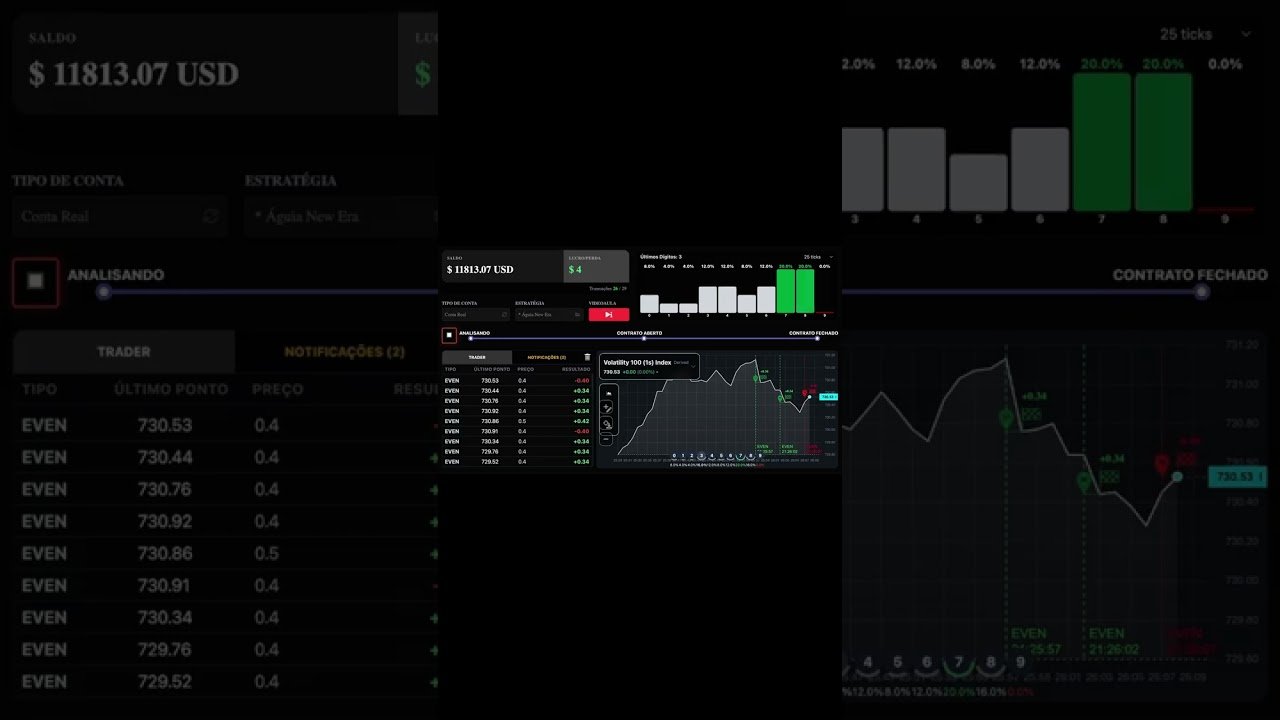Click the digit 5 bar in center histogram
The width and height of the screenshot is (1280, 720).
(747, 304)
